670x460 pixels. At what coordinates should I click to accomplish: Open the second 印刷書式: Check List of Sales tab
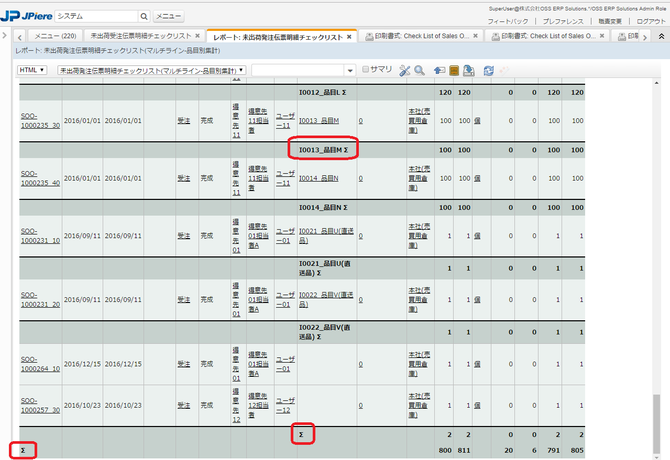(x=548, y=36)
